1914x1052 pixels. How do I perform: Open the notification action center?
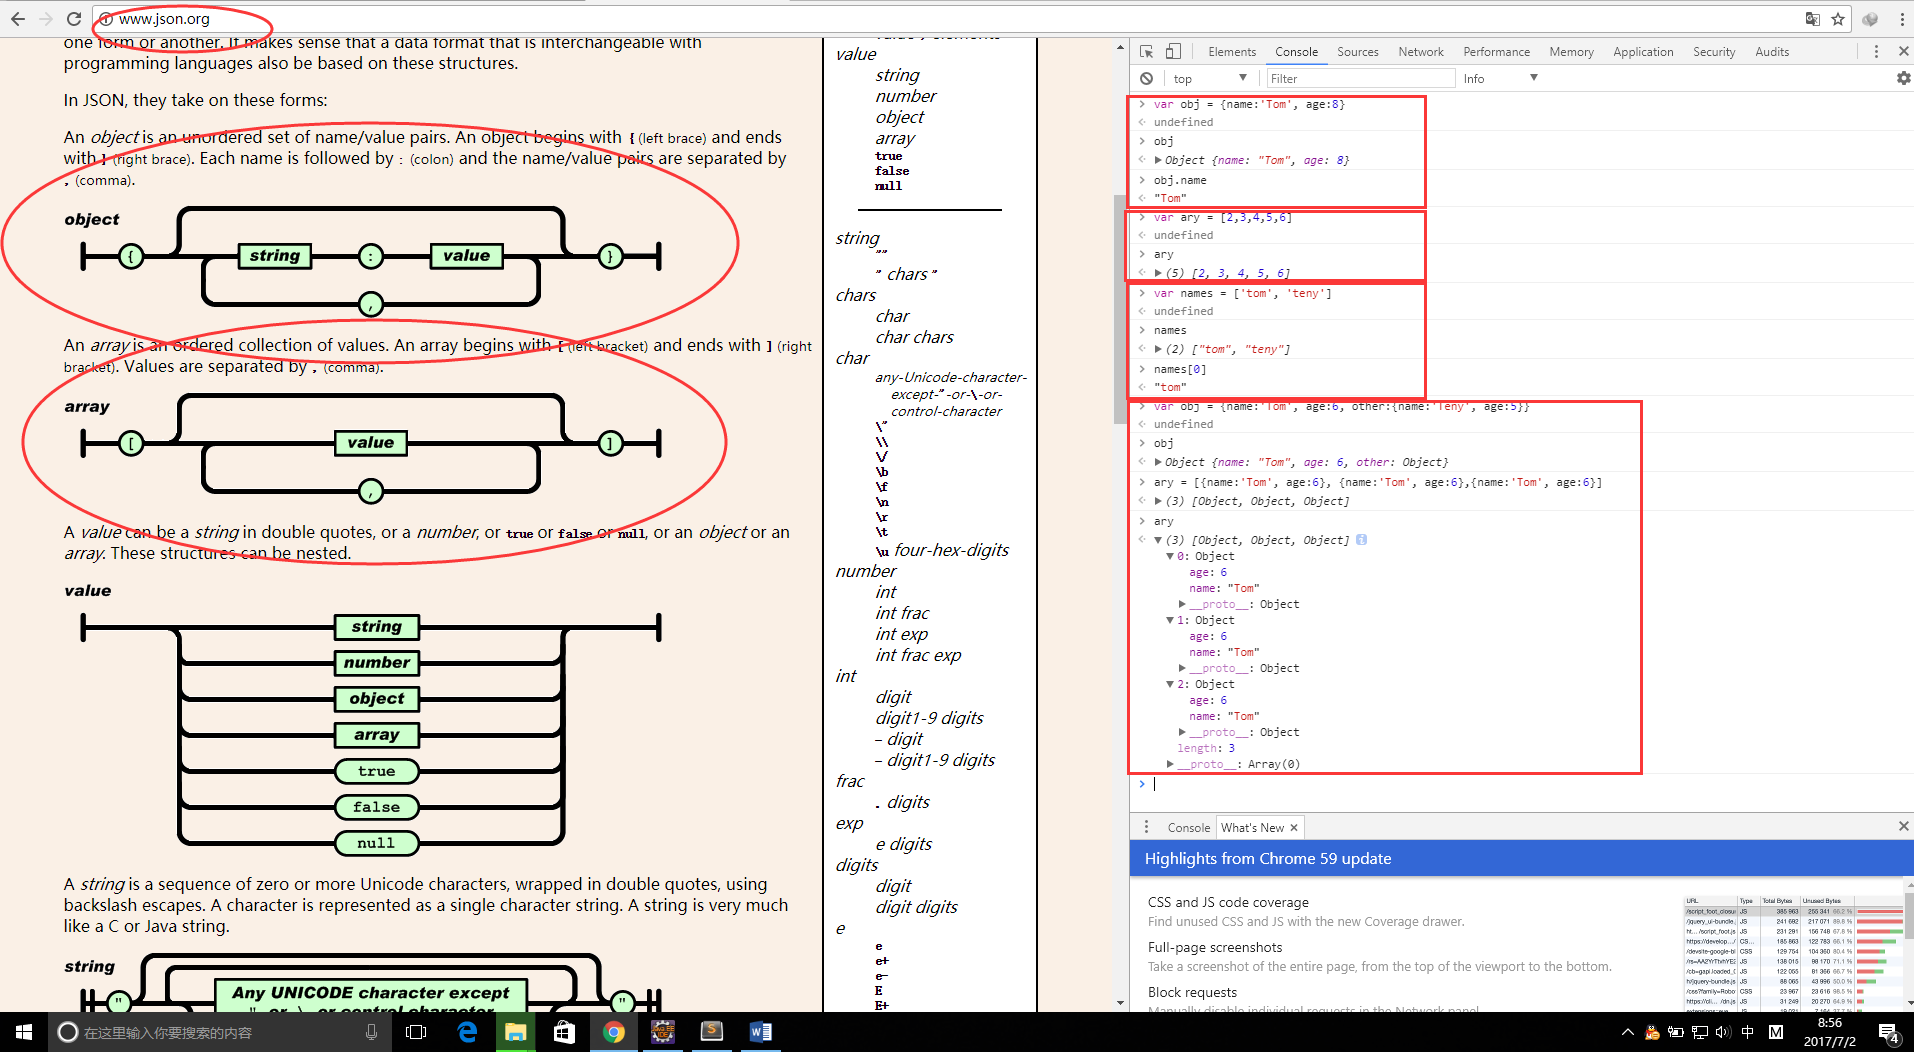pos(1889,1034)
